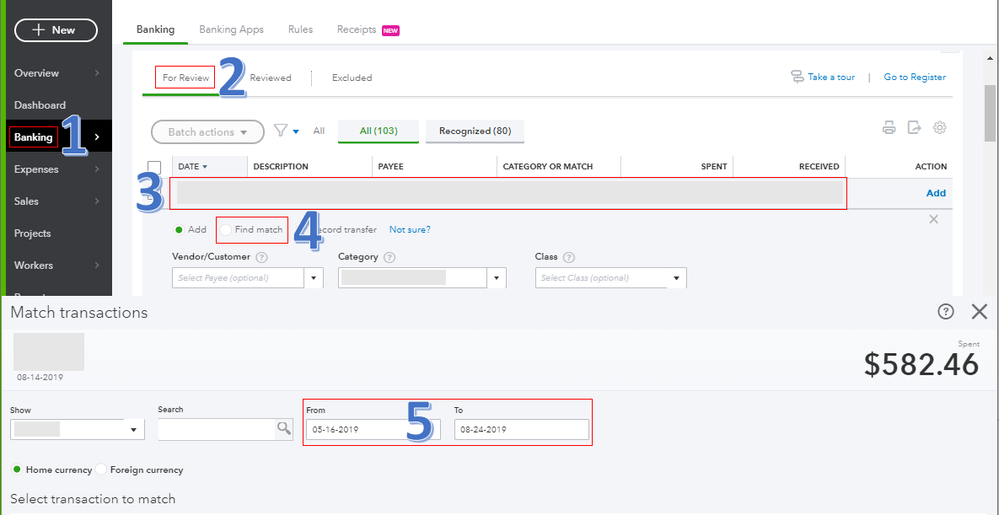Click the filter funnel icon
999x515 pixels.
click(x=280, y=131)
